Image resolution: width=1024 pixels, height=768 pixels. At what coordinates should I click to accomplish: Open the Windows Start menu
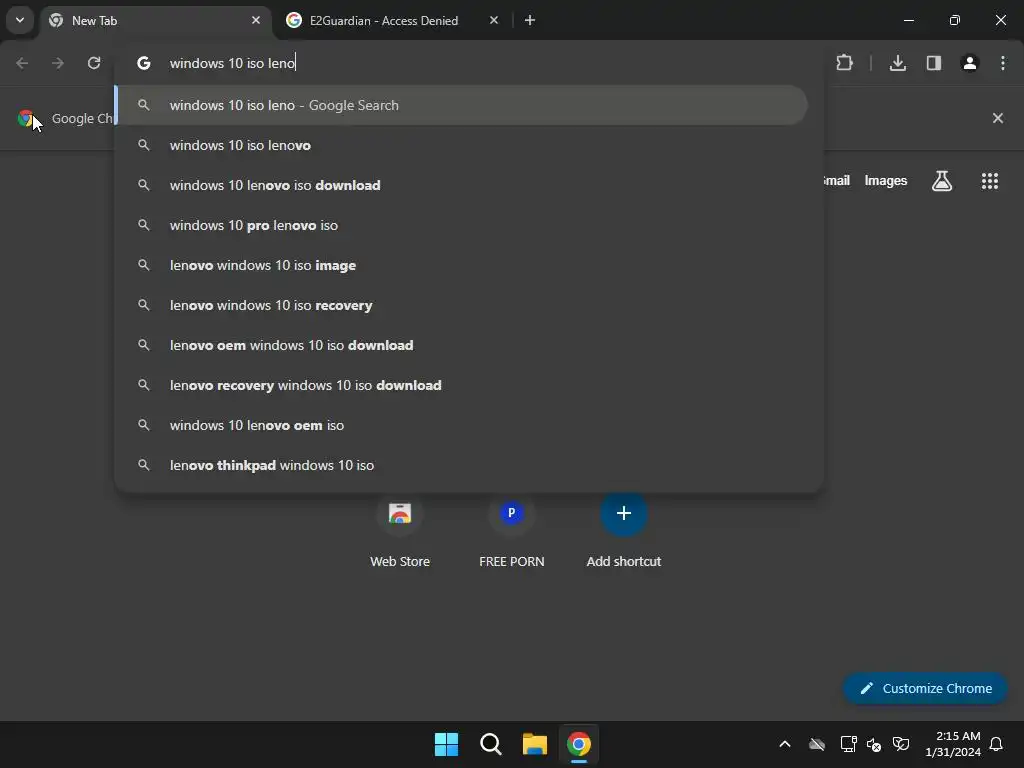(446, 744)
